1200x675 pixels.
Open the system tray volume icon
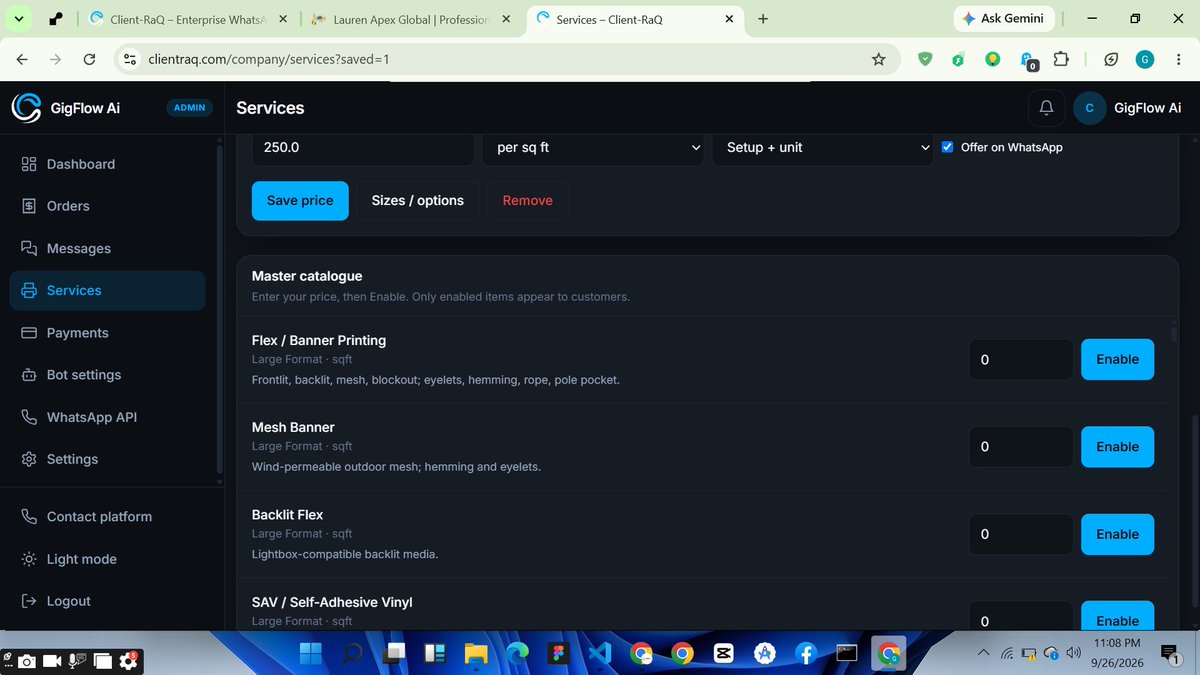point(1073,653)
